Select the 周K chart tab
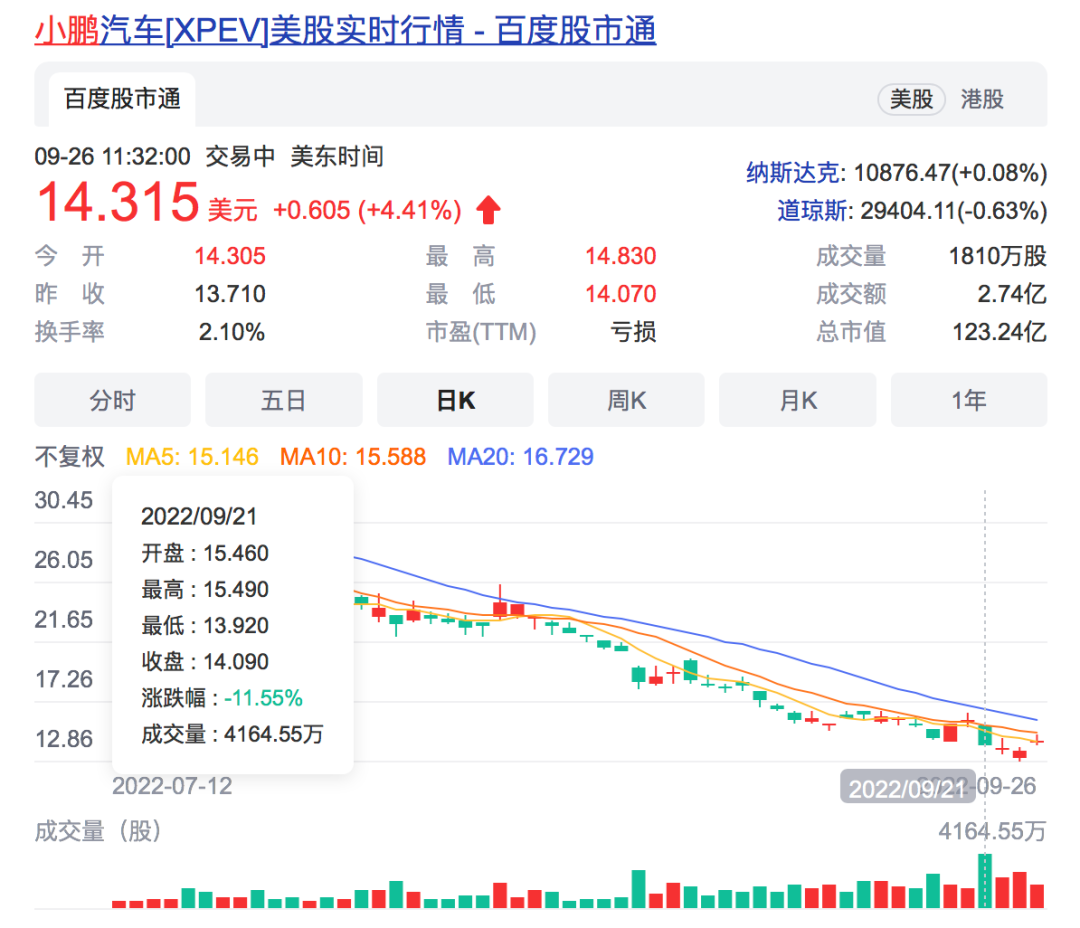The height and width of the screenshot is (928, 1080). (x=626, y=400)
